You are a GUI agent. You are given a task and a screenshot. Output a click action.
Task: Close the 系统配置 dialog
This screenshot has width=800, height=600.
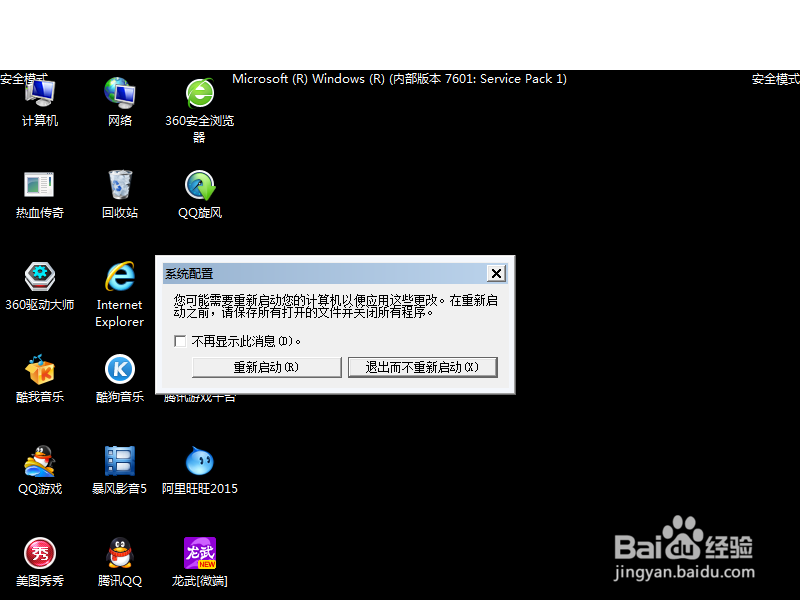(x=496, y=273)
